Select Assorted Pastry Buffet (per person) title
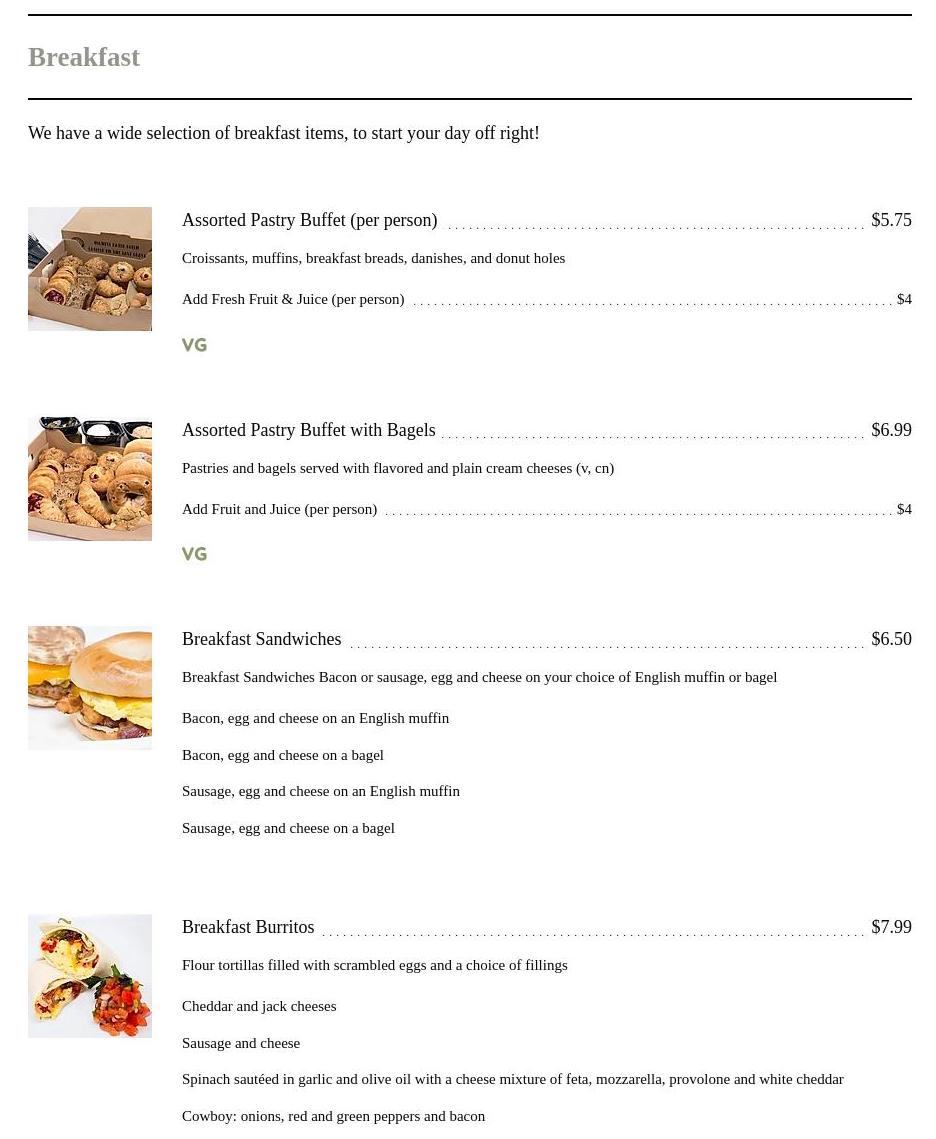The width and height of the screenshot is (936, 1139). coord(309,220)
